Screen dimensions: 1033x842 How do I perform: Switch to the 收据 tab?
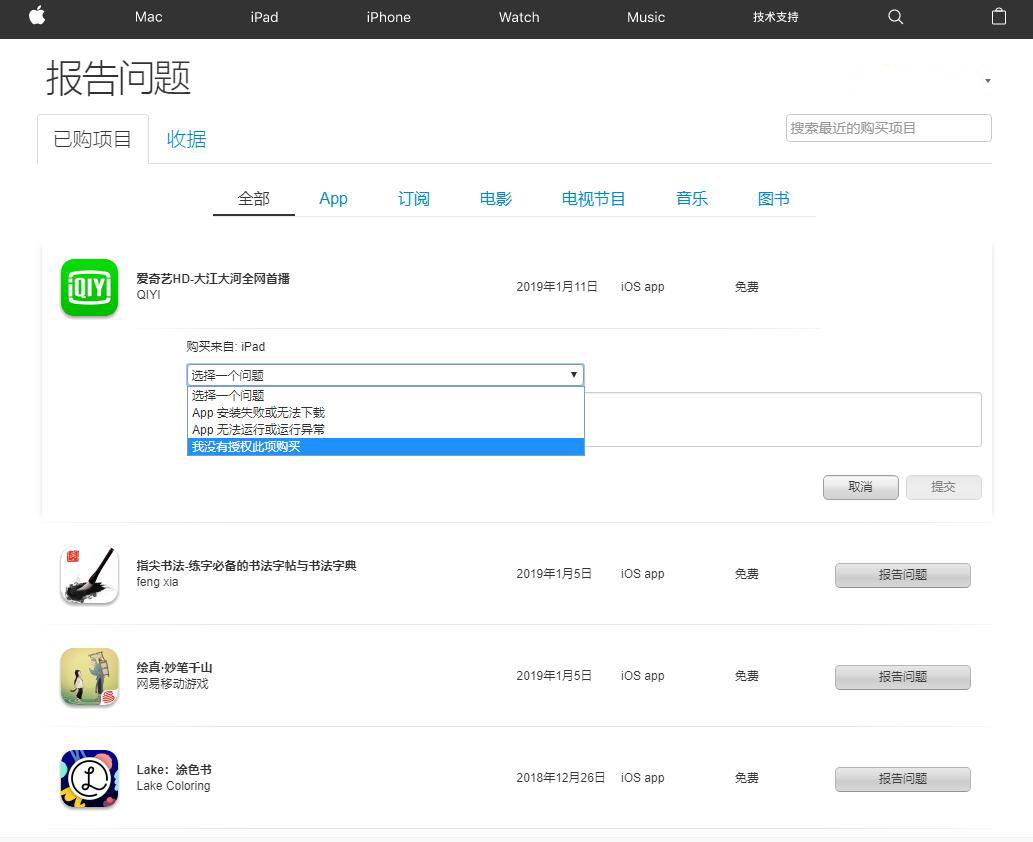pyautogui.click(x=186, y=139)
